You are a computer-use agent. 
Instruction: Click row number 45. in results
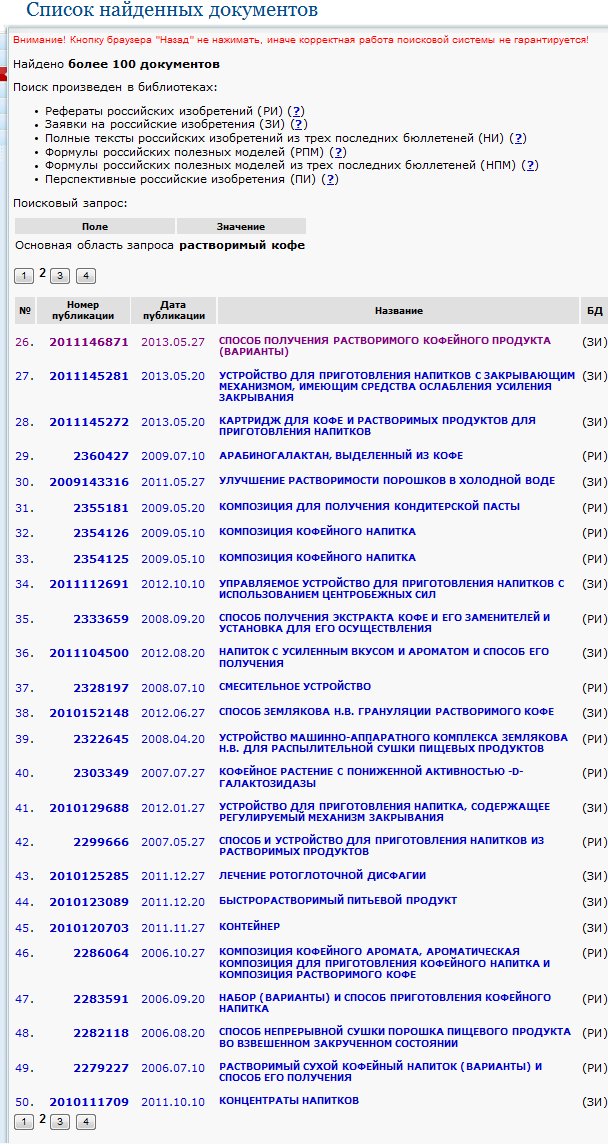24,928
